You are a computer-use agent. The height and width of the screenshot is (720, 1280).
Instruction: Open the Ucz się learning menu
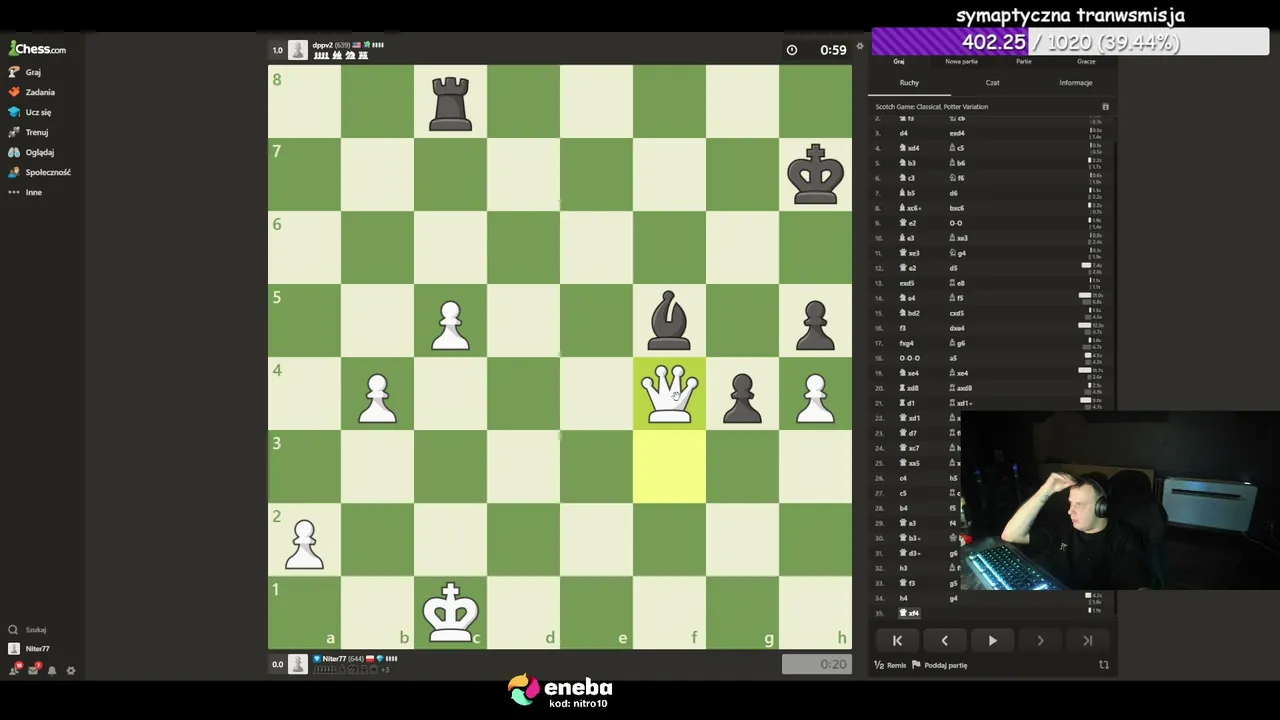coord(30,112)
